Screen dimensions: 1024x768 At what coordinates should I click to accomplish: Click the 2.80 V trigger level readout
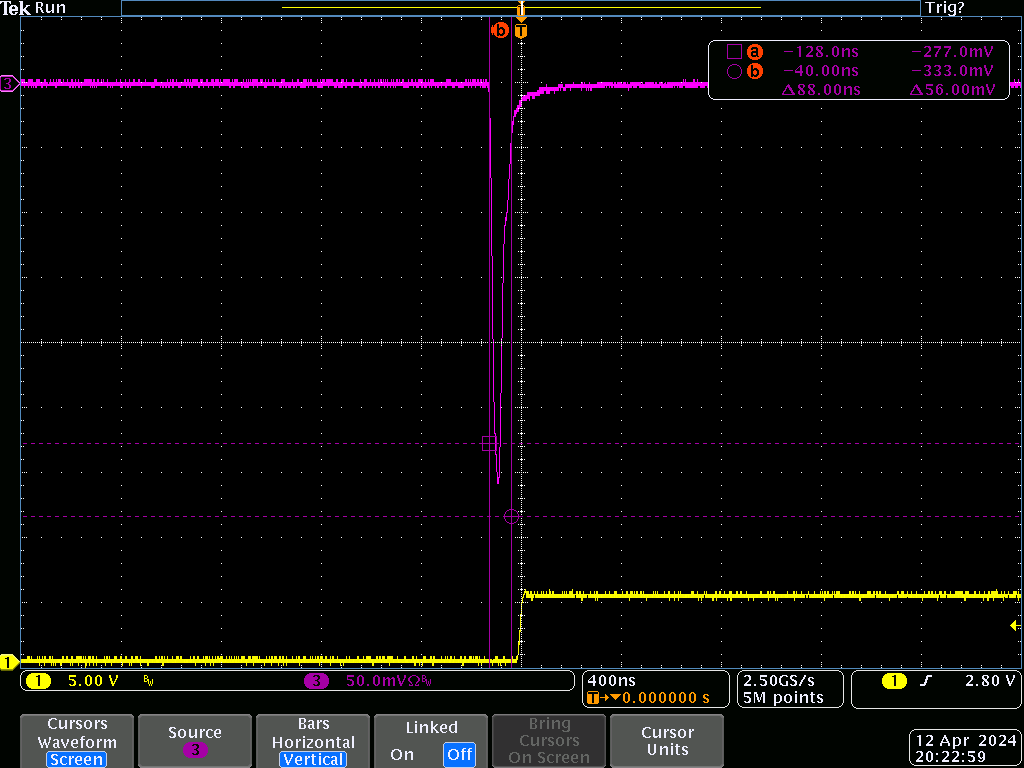[x=989, y=681]
